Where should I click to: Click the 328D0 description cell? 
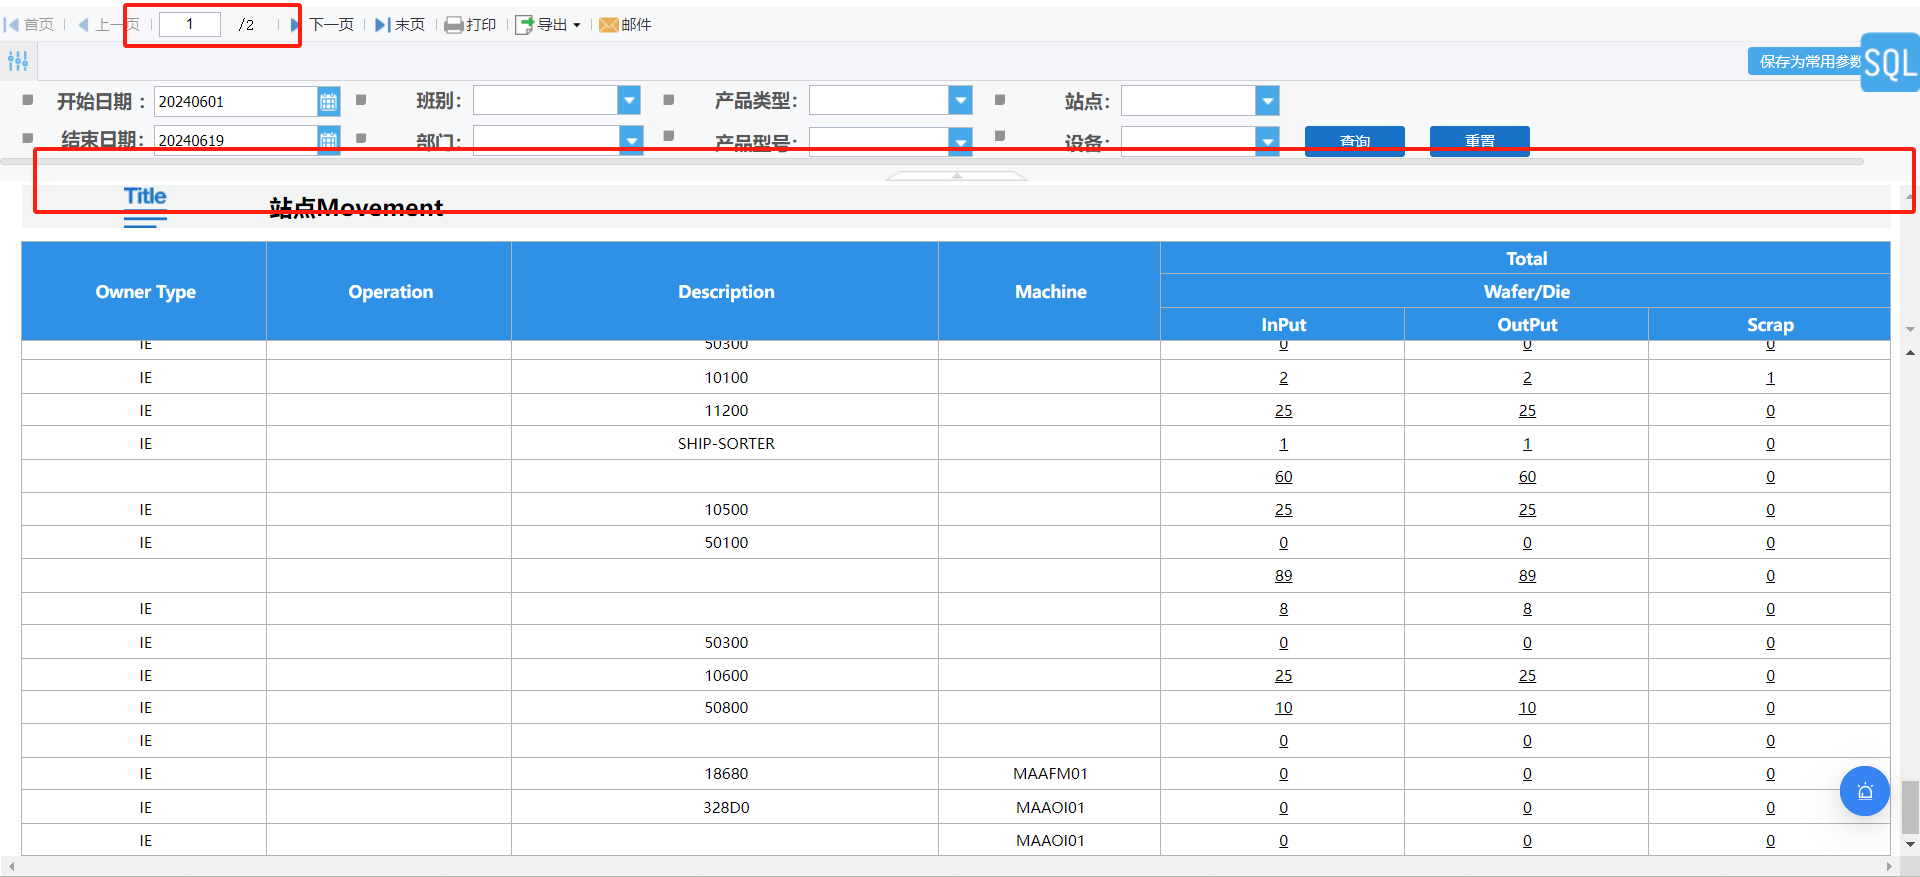coord(726,808)
